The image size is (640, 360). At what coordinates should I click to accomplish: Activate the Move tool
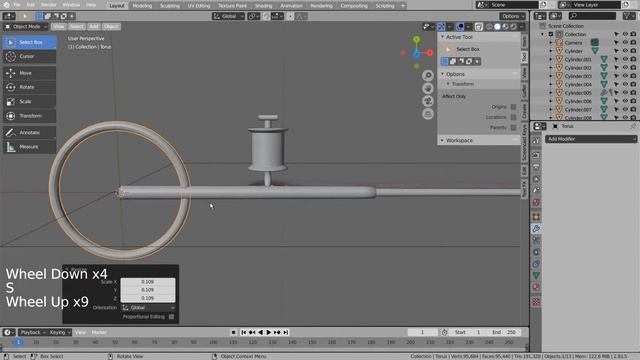[29, 73]
